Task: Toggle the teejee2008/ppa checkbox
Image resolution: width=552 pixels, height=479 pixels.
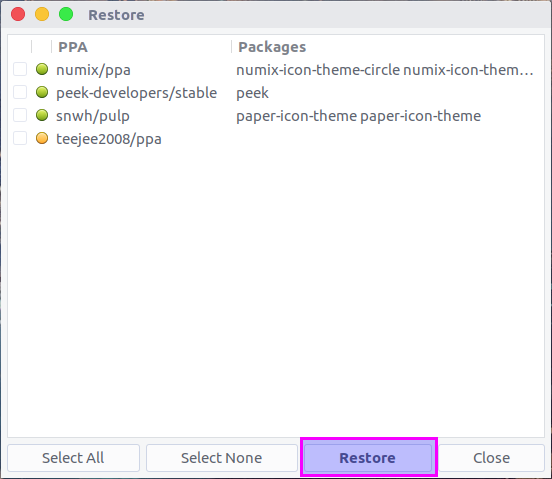Action: 20,138
